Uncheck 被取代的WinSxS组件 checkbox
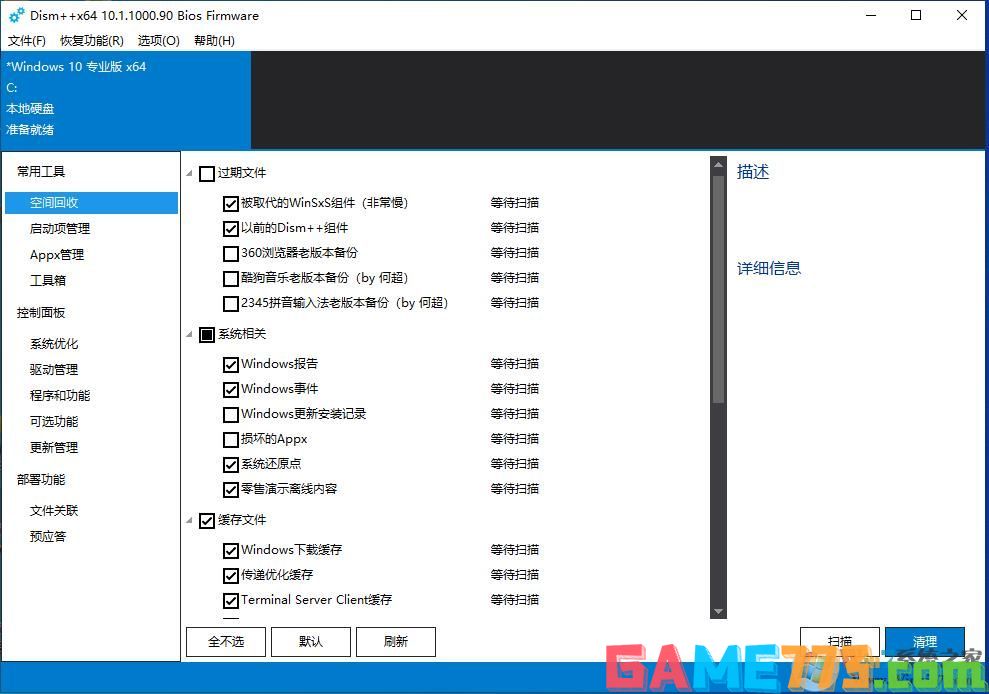989x694 pixels. point(231,203)
